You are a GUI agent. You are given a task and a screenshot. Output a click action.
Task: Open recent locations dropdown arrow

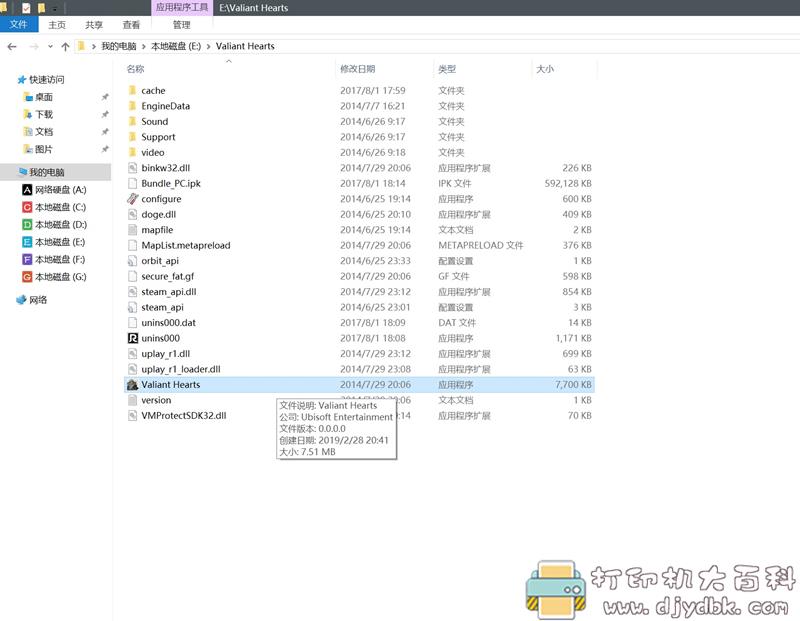(x=50, y=46)
